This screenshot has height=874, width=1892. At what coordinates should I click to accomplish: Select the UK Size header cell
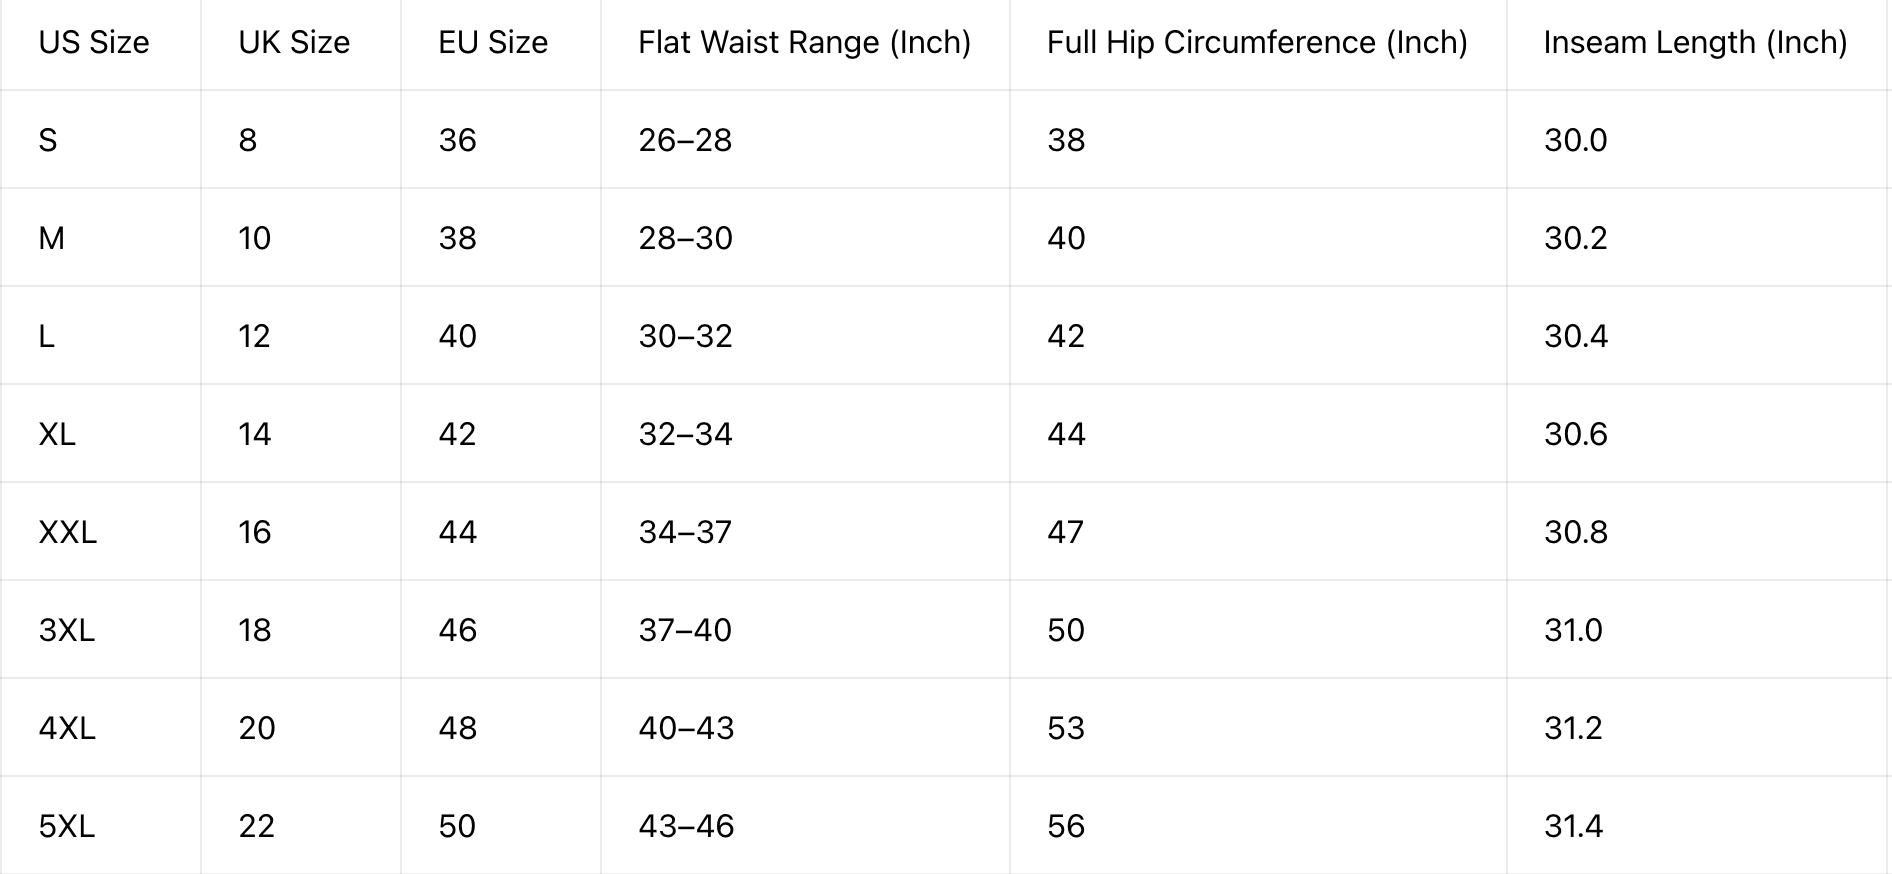[301, 43]
